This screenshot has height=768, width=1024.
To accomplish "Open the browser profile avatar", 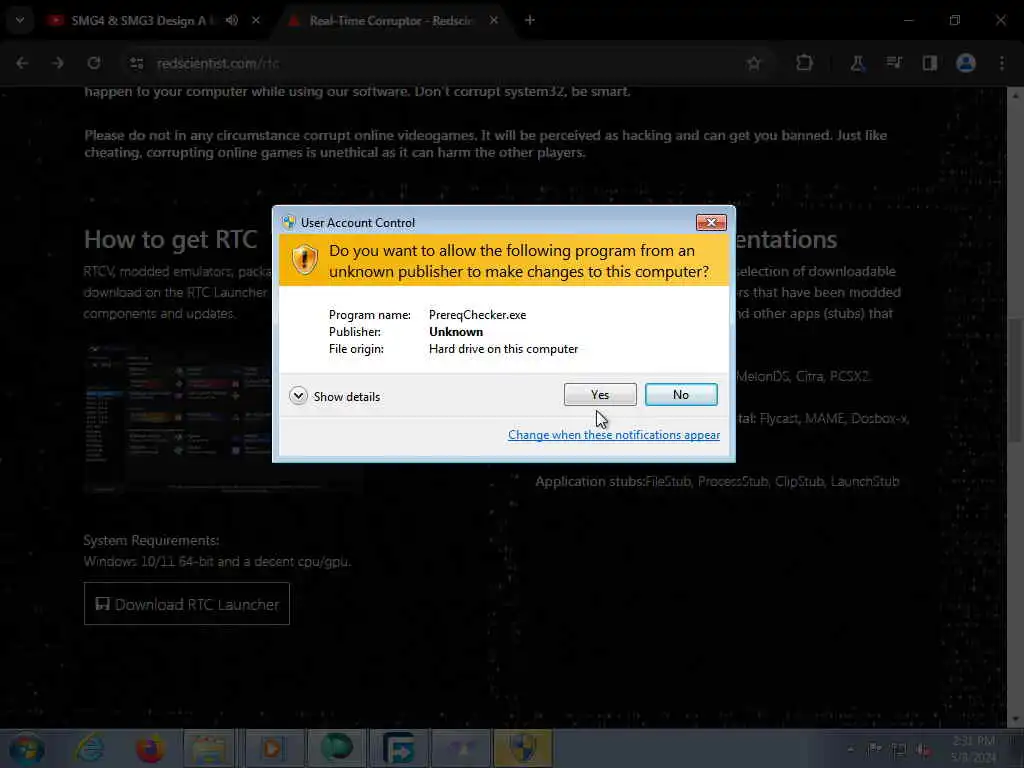I will [x=966, y=63].
